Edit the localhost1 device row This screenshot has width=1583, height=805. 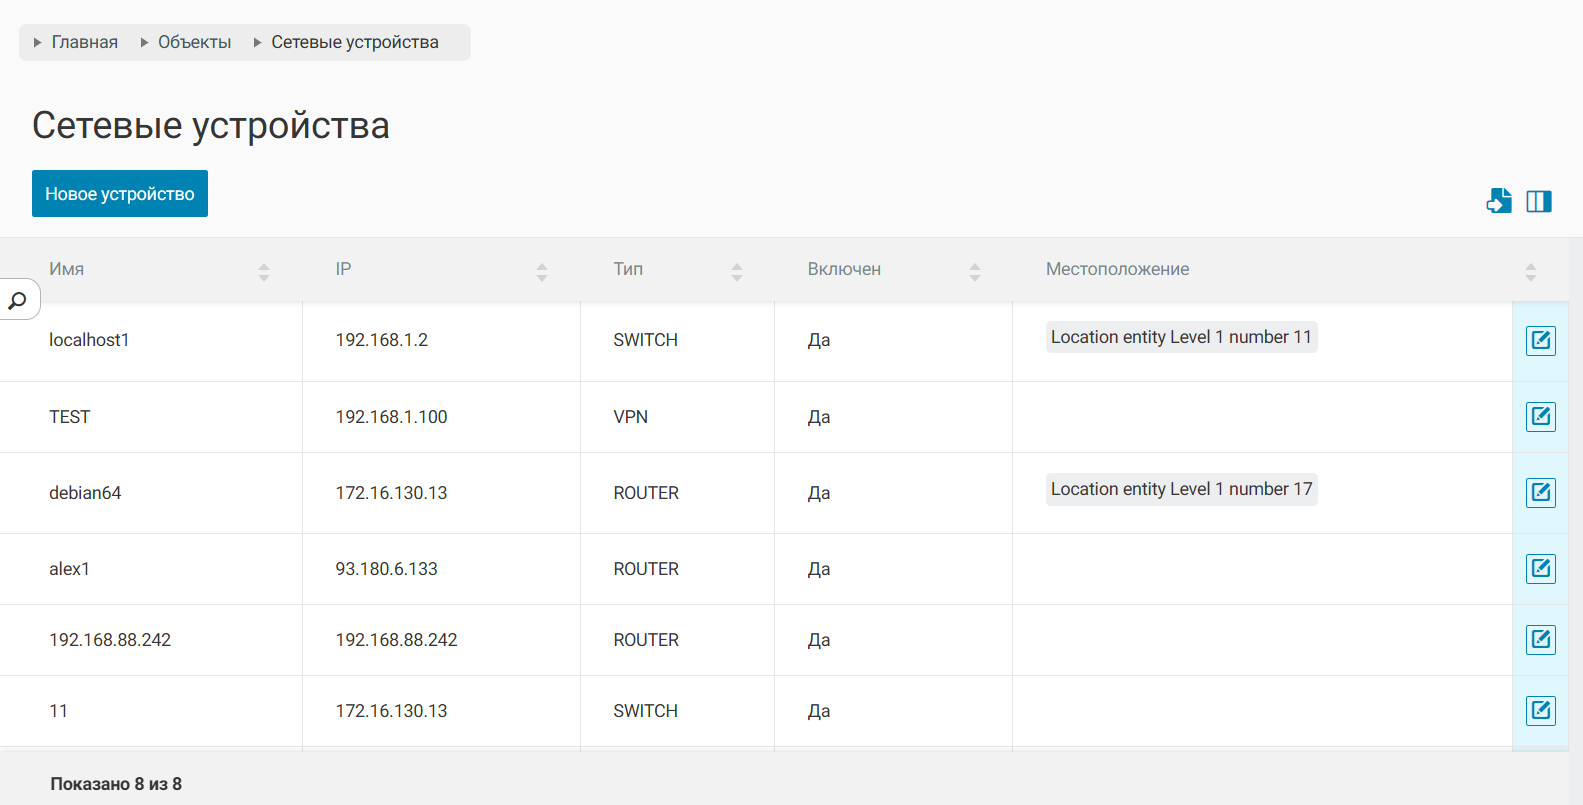[x=1540, y=341]
